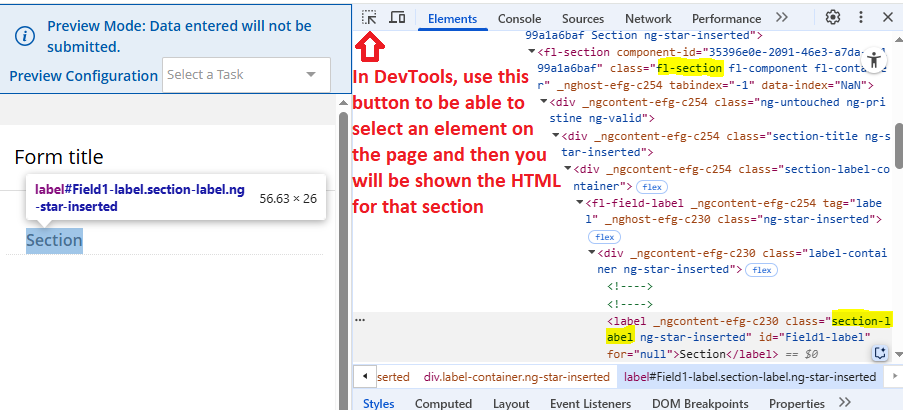This screenshot has width=903, height=410.
Task: Toggle the flex badge under fl-field-label
Action: [x=605, y=237]
